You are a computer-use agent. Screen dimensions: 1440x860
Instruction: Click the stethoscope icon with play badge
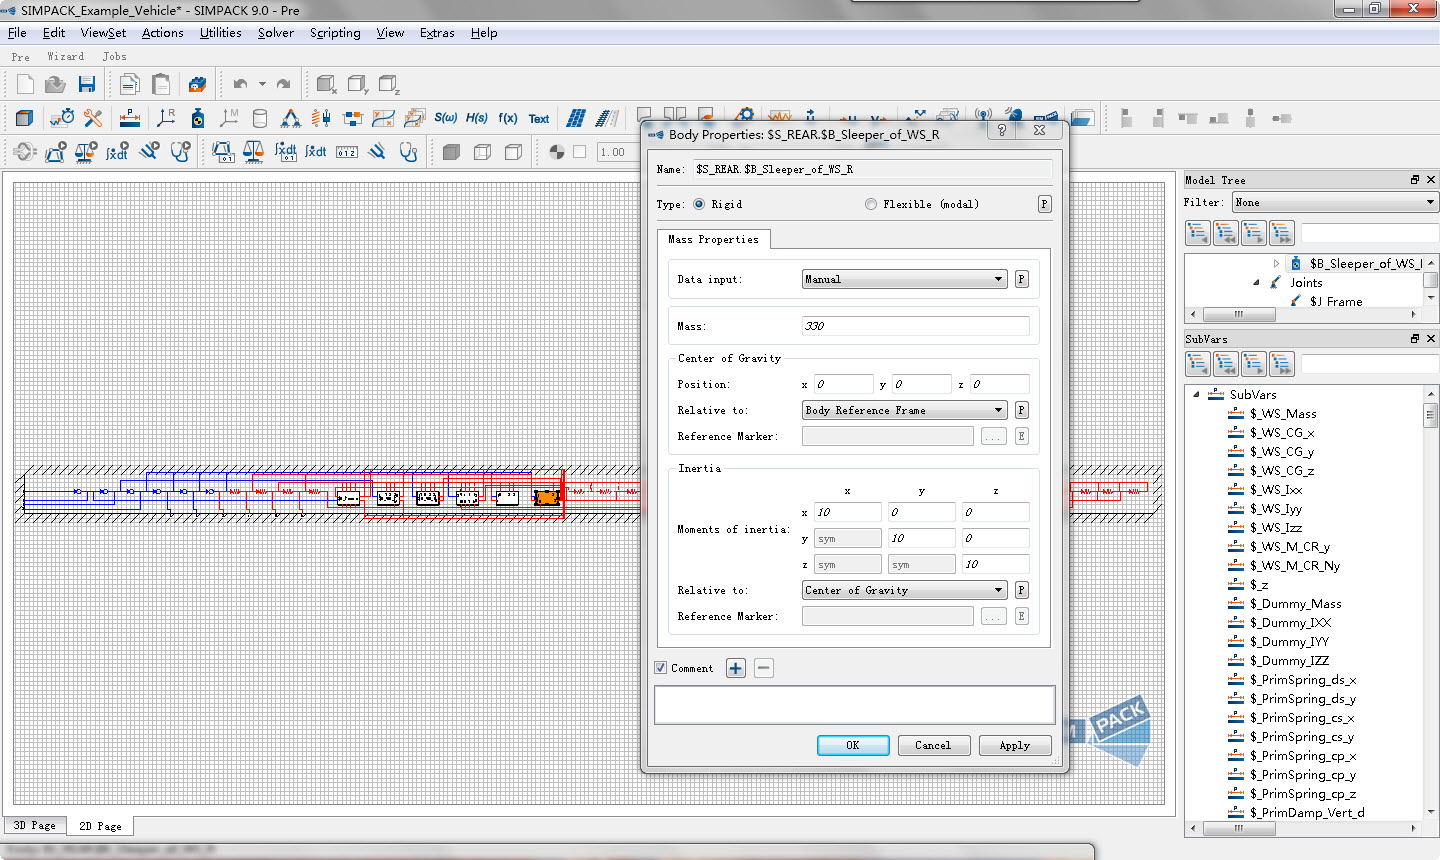click(x=180, y=152)
